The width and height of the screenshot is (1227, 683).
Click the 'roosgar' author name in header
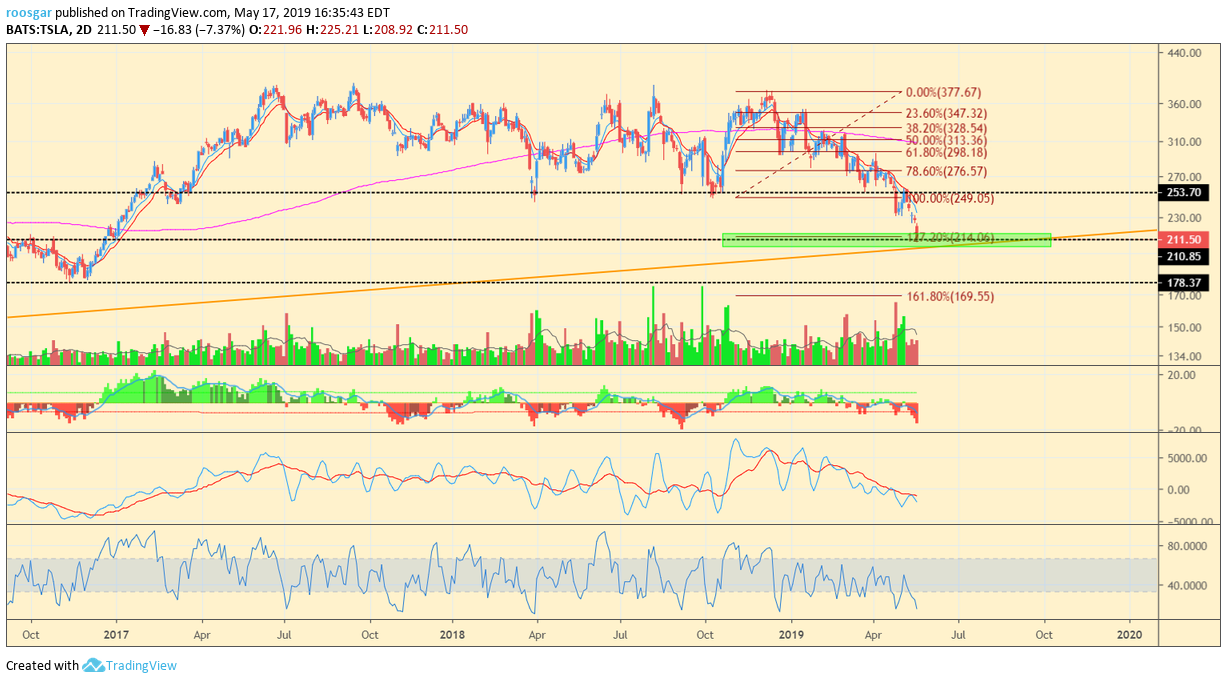[x=27, y=13]
